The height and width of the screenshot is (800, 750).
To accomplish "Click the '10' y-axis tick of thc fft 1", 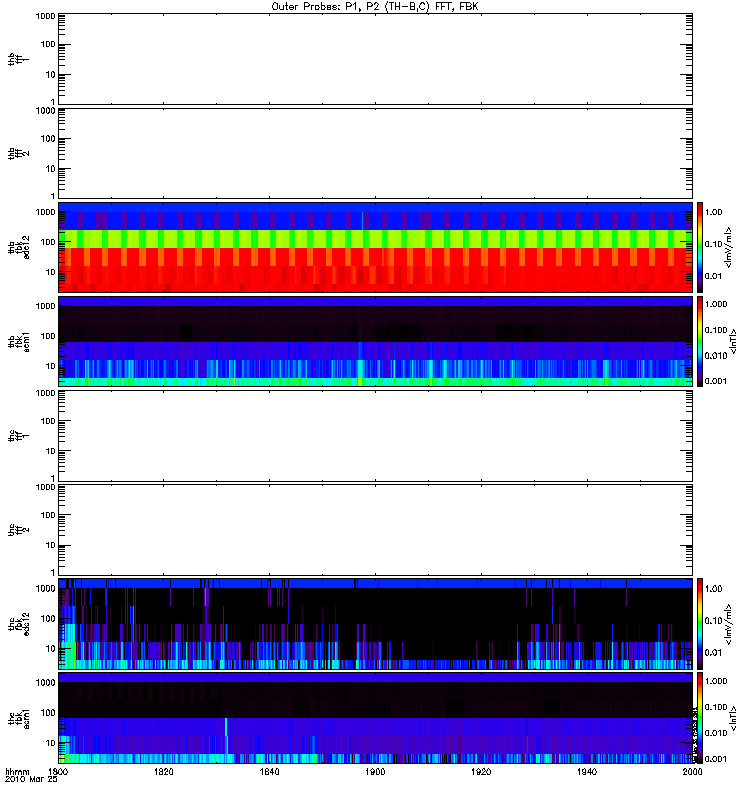I will 51,452.
